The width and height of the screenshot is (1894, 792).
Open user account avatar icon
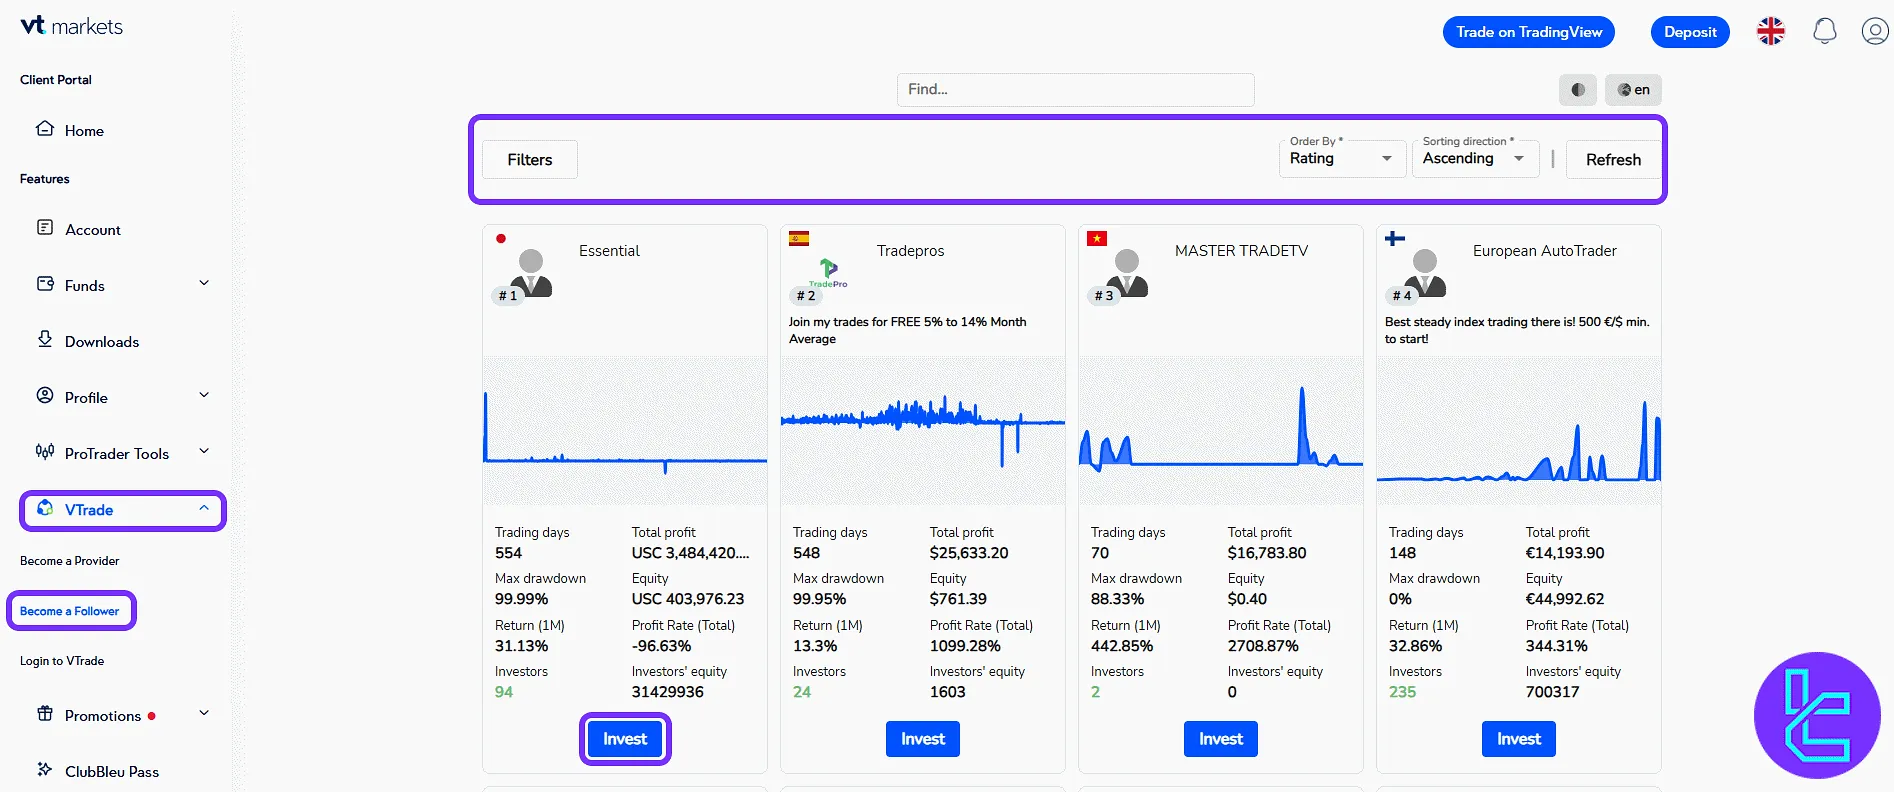coord(1875,32)
